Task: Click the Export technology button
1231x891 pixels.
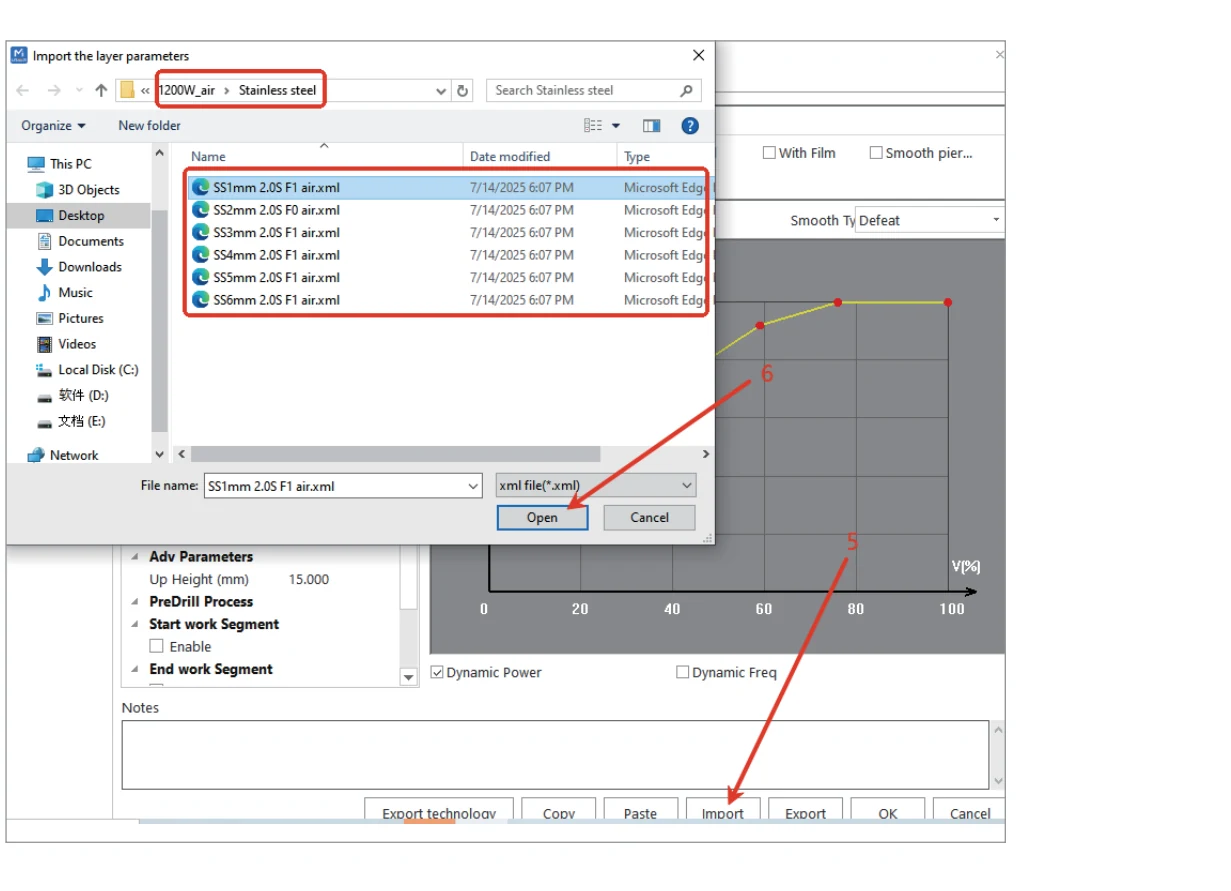Action: point(438,811)
